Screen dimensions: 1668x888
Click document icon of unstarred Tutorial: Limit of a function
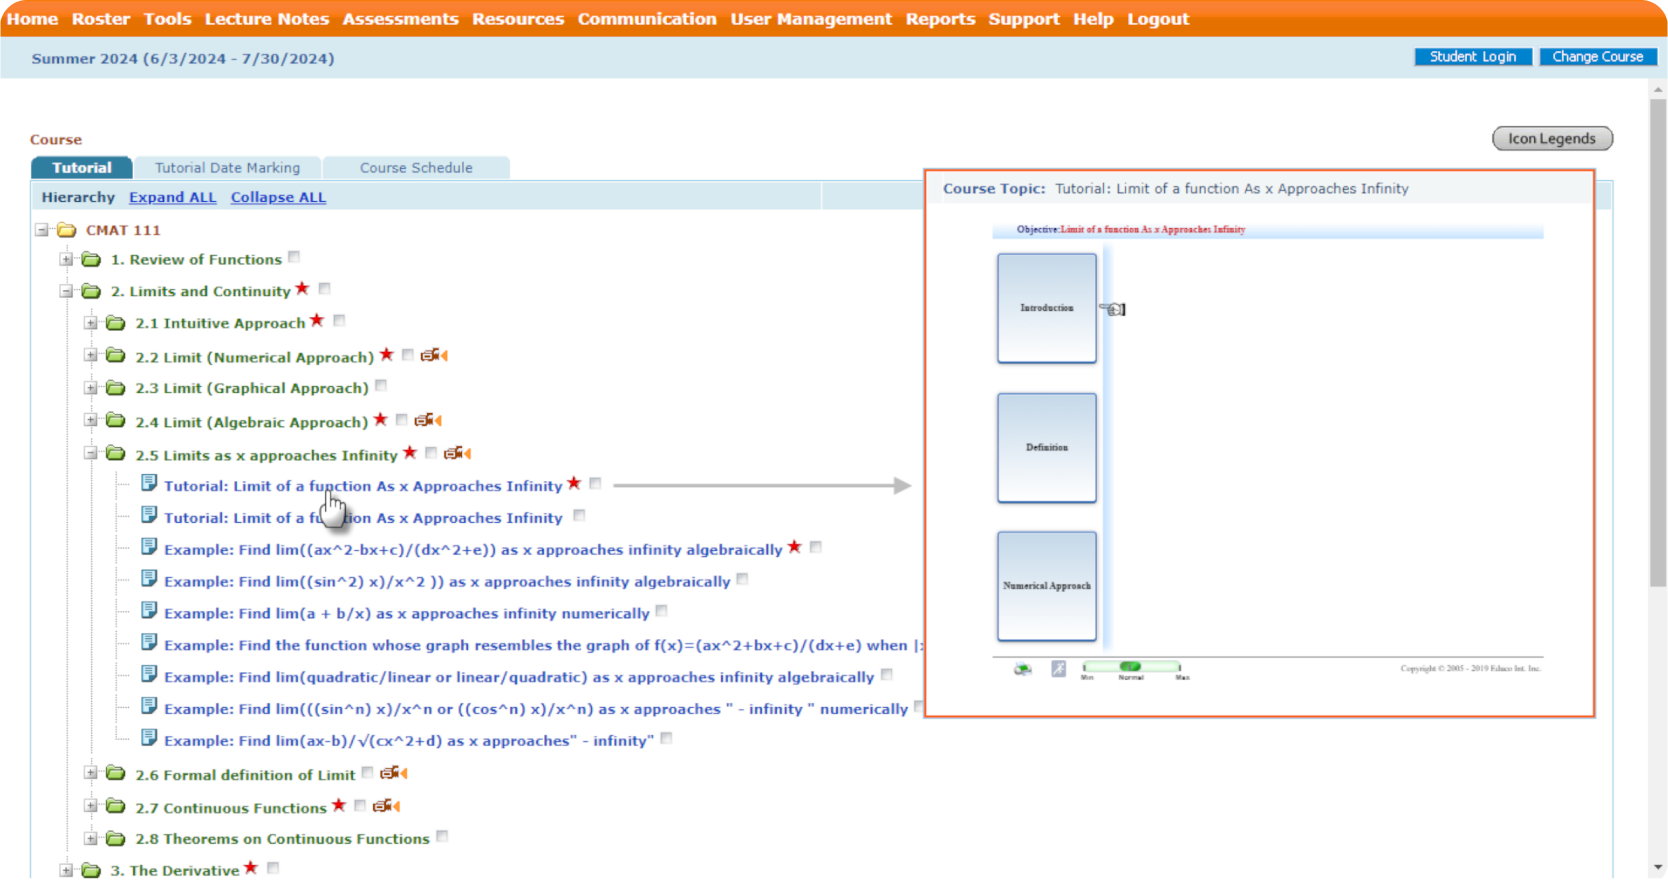pos(149,515)
